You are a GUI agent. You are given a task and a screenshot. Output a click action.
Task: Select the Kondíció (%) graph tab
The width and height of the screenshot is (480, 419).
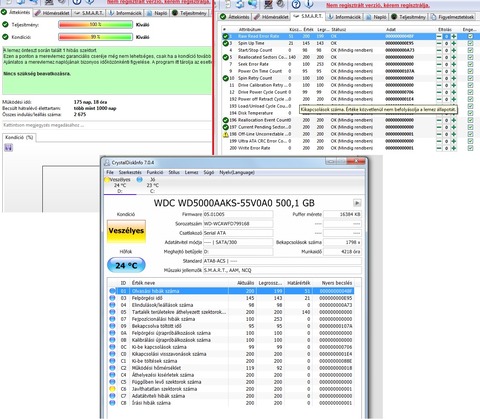click(x=19, y=137)
